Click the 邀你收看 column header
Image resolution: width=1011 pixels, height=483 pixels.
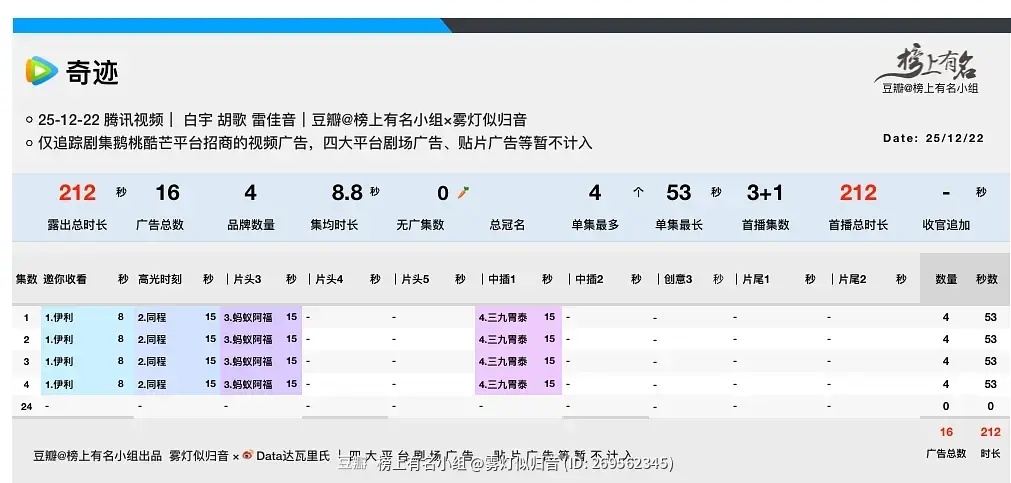(x=65, y=279)
